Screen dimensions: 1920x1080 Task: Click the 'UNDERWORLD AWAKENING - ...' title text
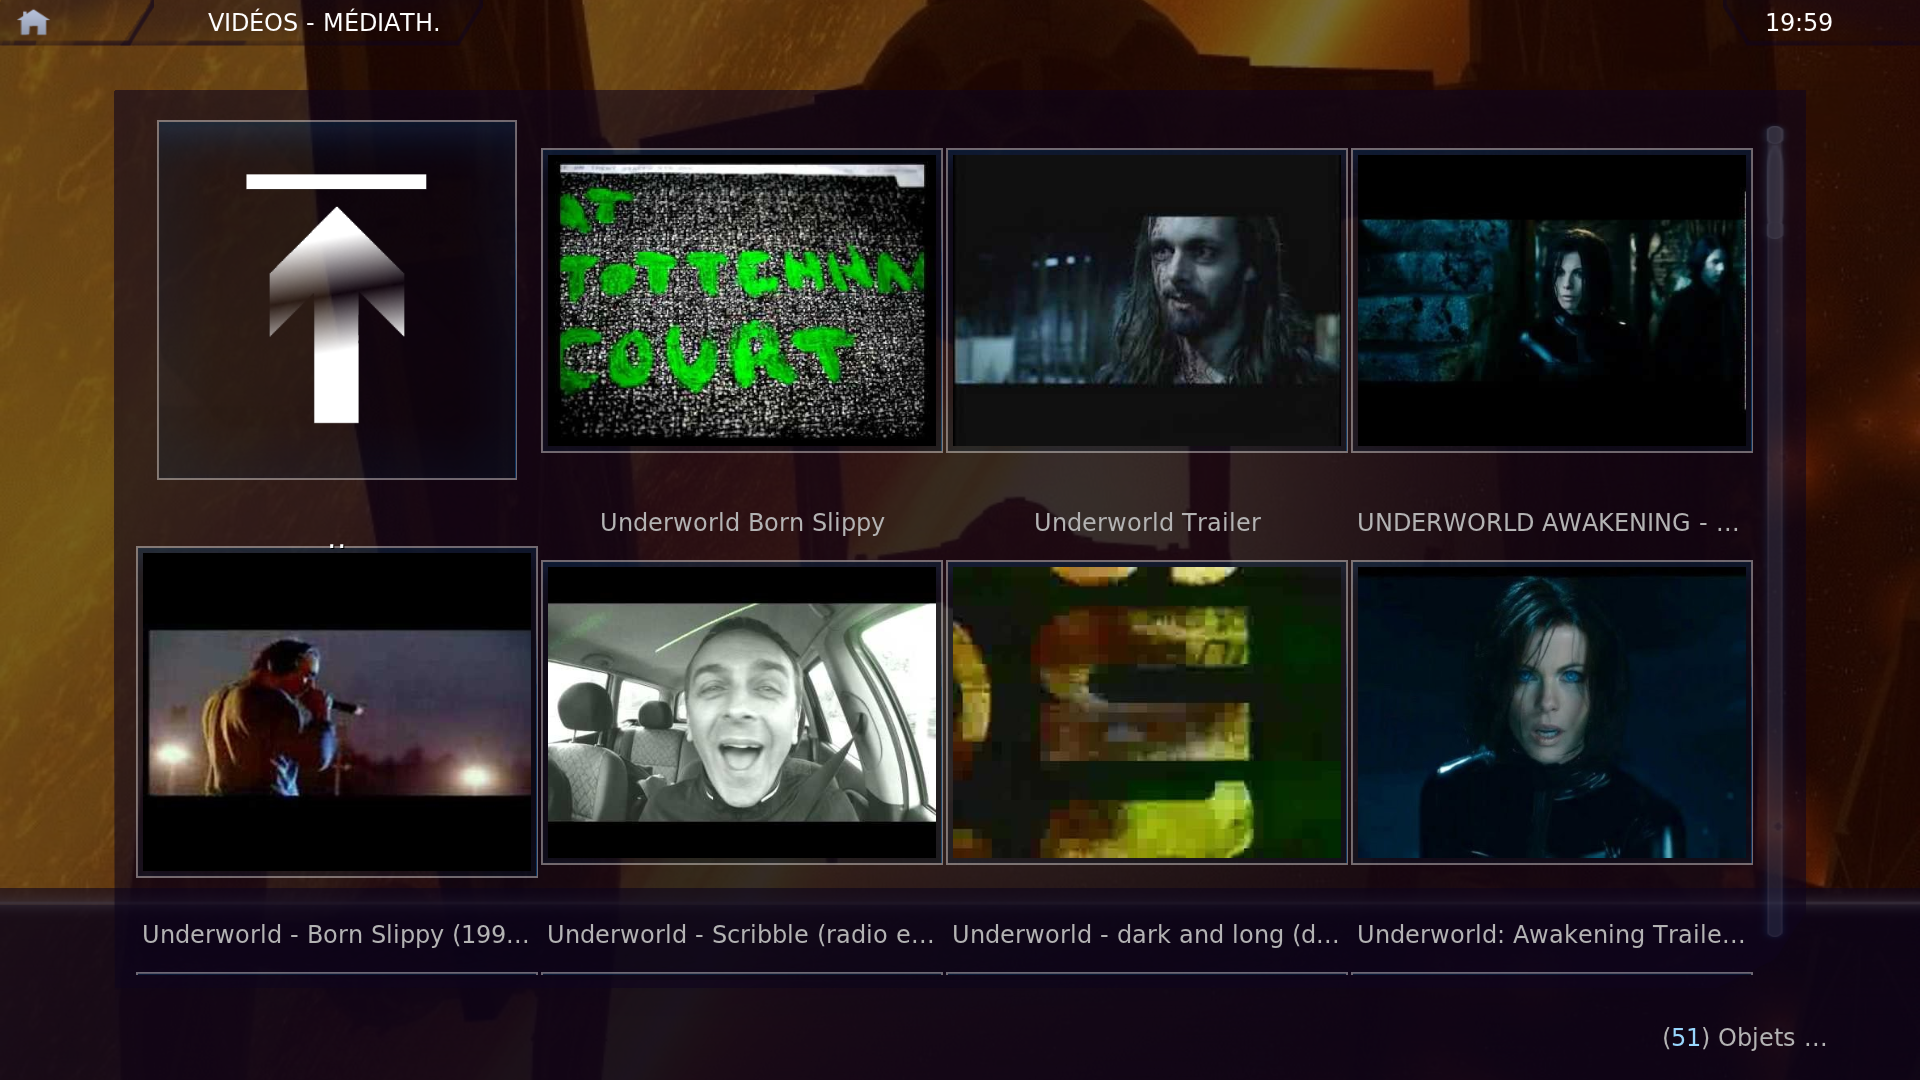[1548, 523]
